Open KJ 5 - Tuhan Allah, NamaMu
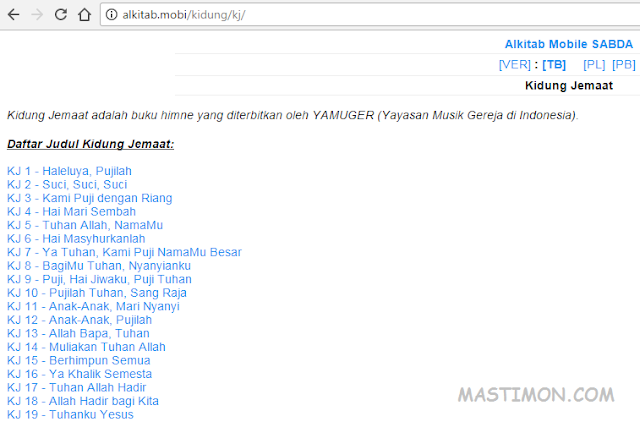 [85, 225]
